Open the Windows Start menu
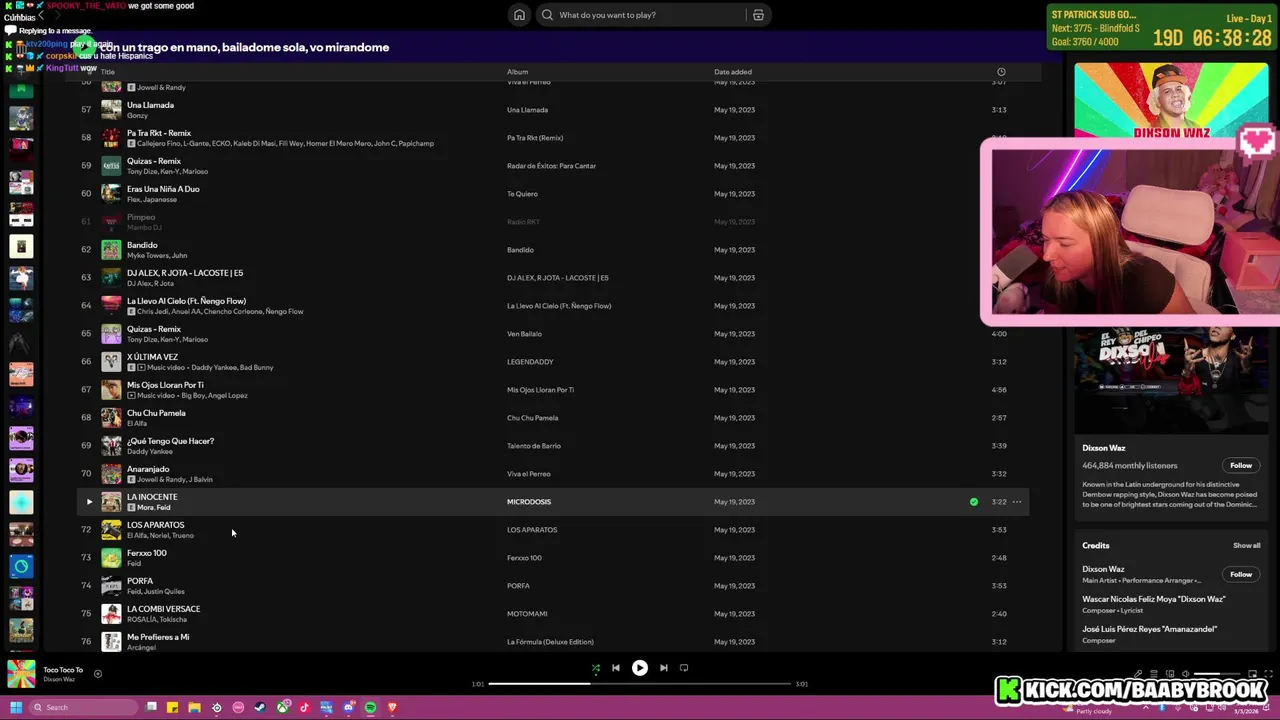Image resolution: width=1280 pixels, height=720 pixels. coord(15,708)
